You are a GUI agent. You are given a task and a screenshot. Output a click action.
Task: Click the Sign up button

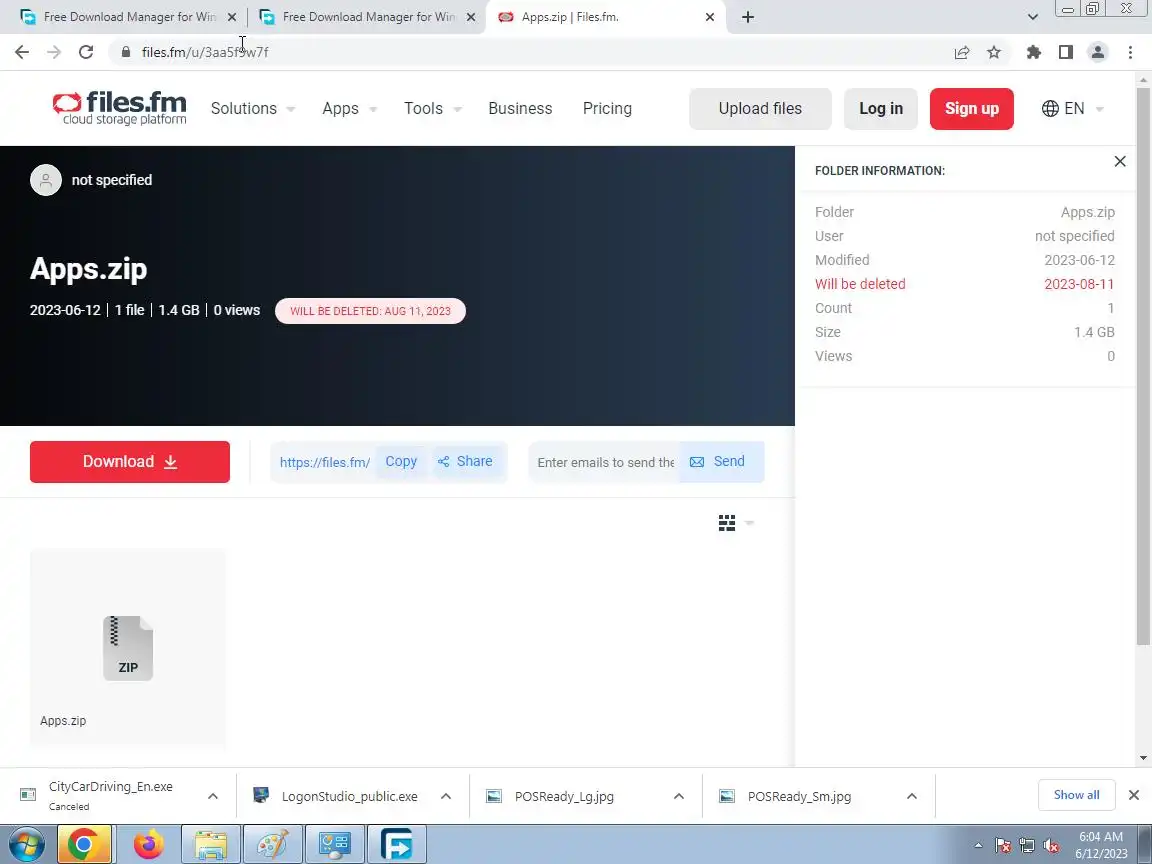[x=971, y=109]
